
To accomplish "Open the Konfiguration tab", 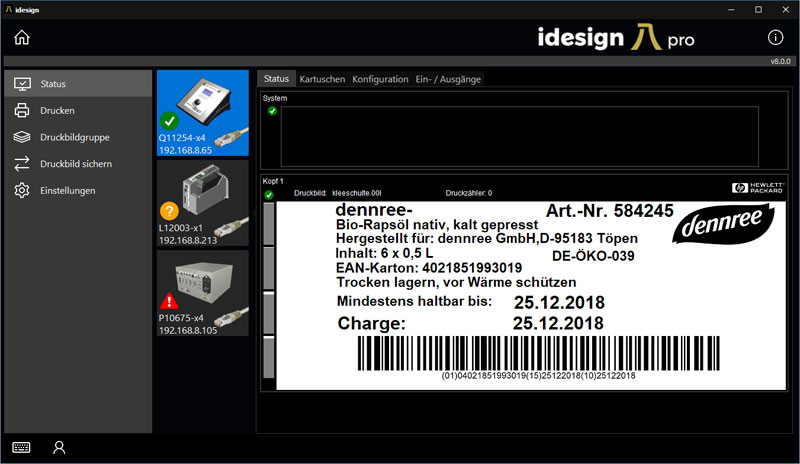I will point(380,79).
